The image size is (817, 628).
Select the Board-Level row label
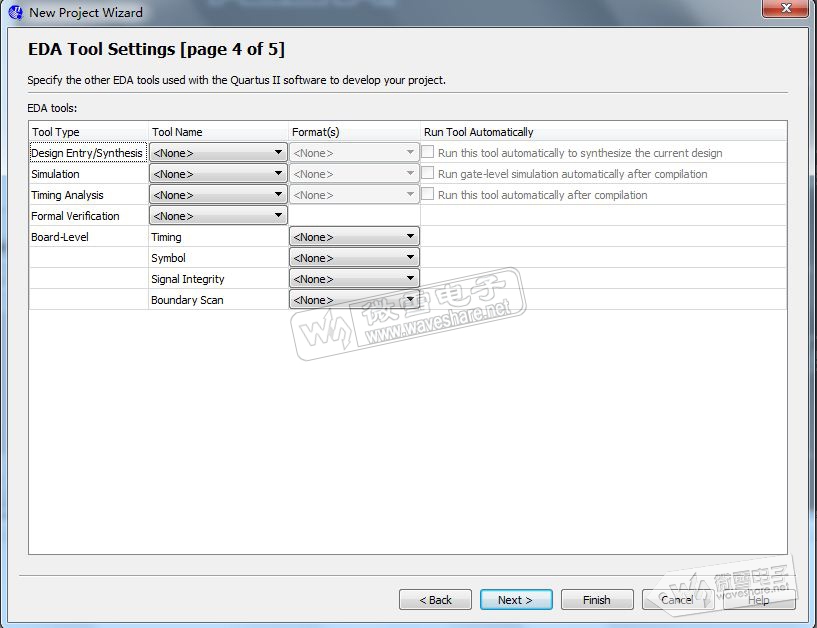60,237
